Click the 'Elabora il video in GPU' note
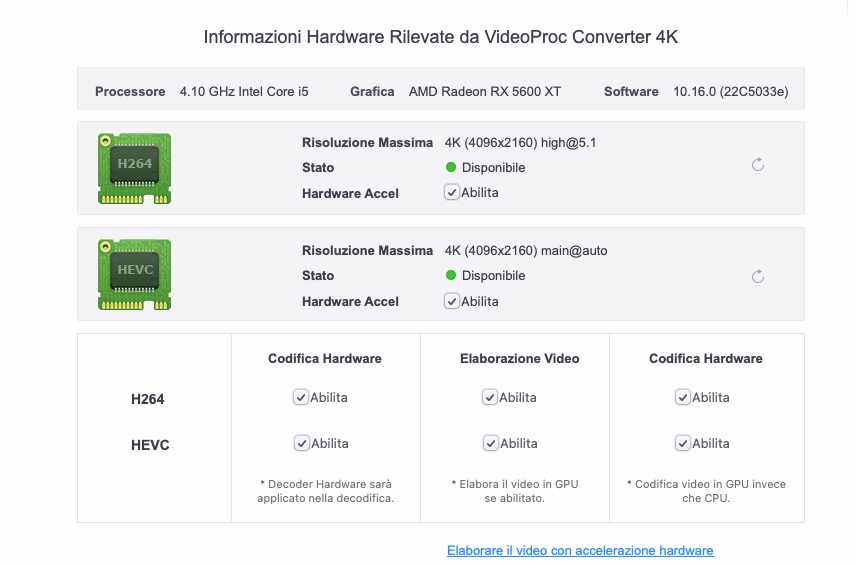 click(515, 491)
